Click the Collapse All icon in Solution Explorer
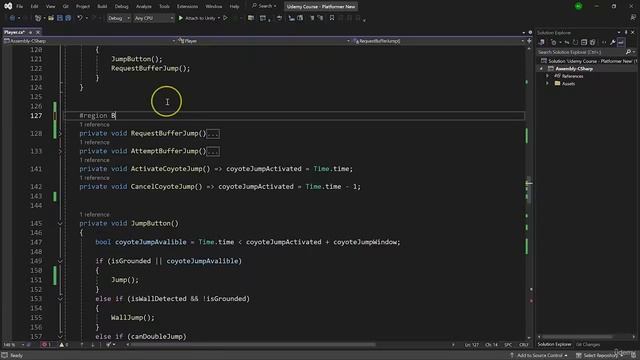The height and width of the screenshot is (360, 640). [x=584, y=42]
